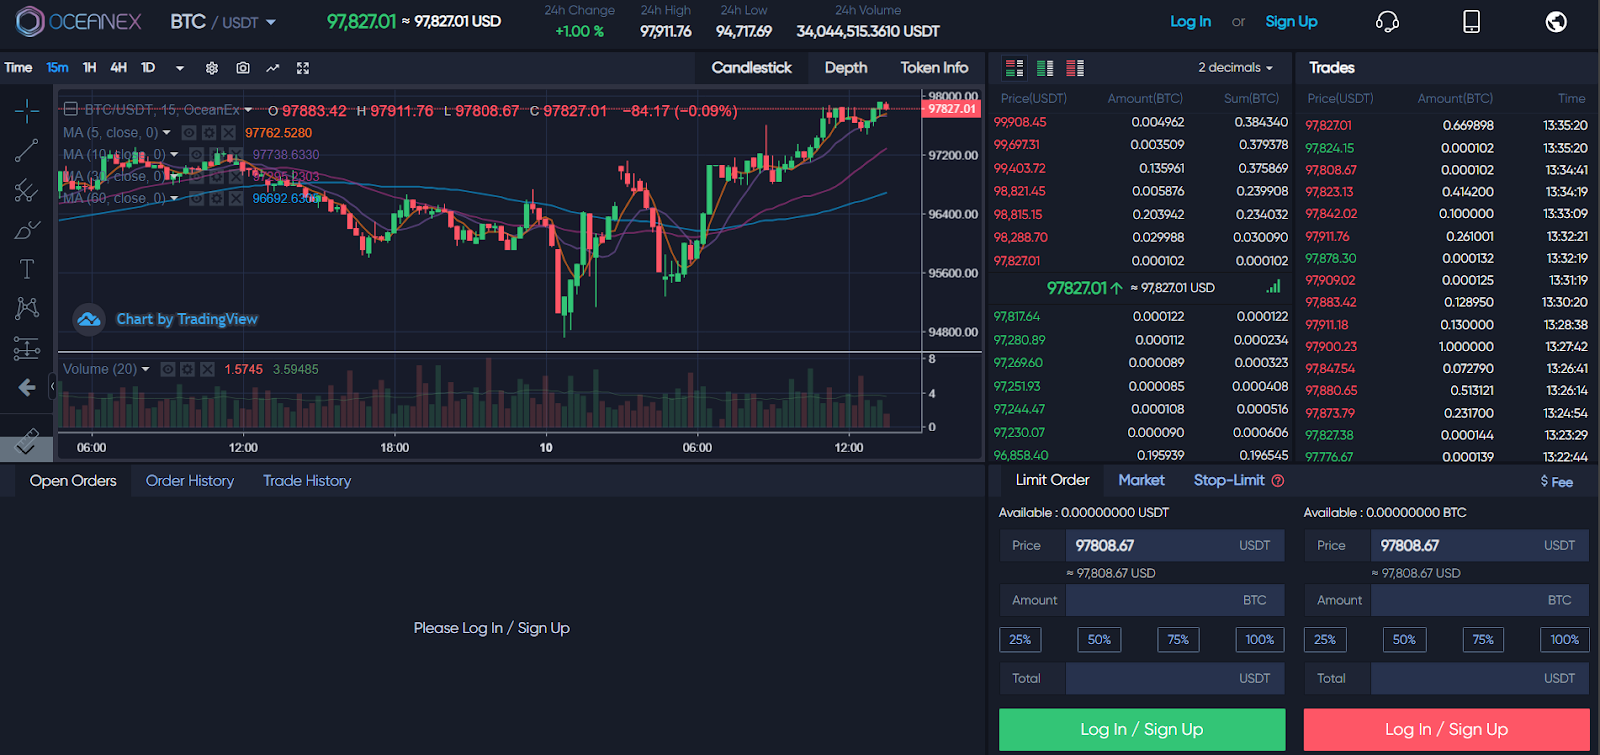1600x755 pixels.
Task: Open settings for Volume (20) indicator
Action: pos(187,369)
